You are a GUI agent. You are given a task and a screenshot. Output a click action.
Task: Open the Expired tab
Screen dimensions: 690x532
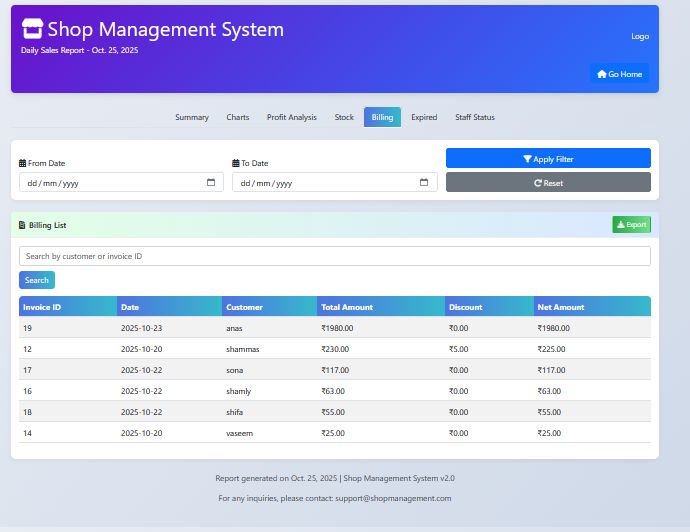point(424,117)
